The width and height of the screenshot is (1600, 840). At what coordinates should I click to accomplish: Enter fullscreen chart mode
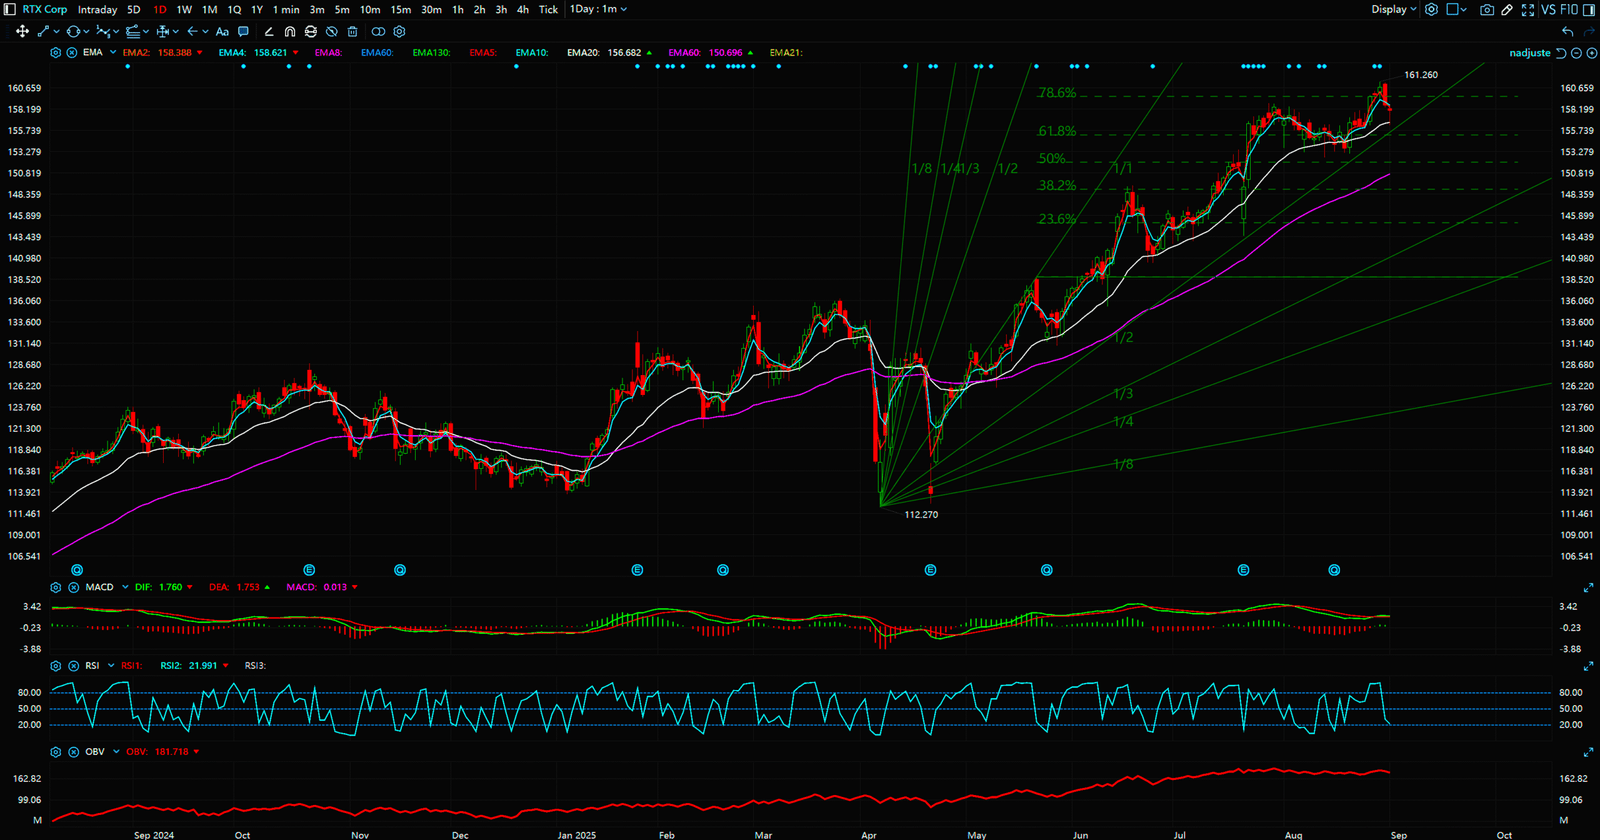[x=1527, y=10]
